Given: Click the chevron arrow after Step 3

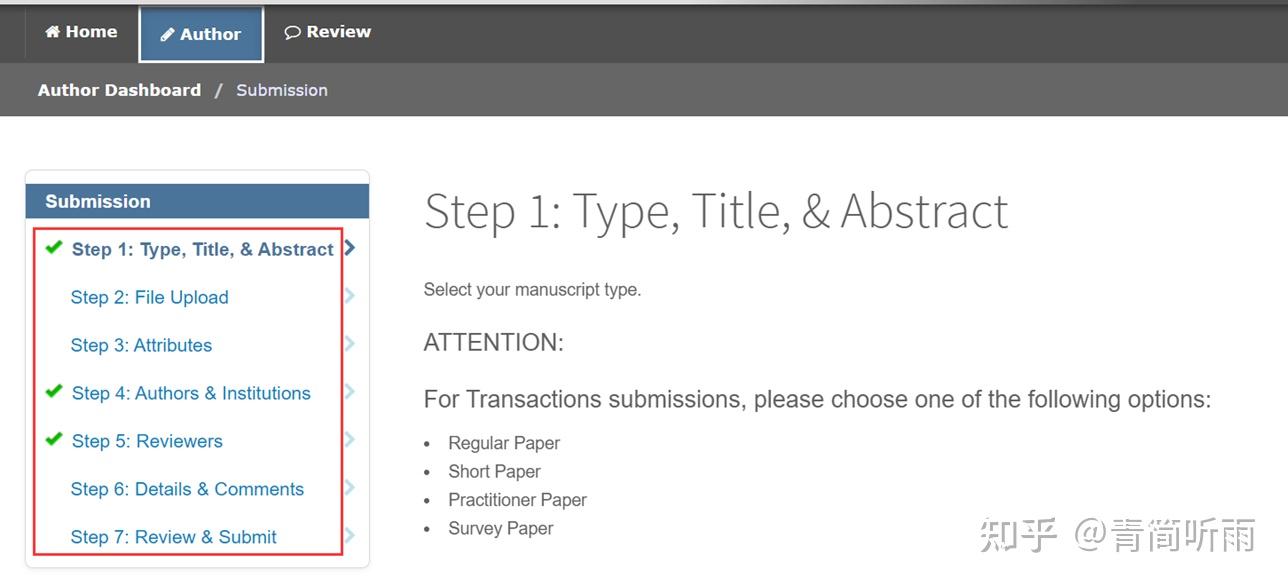Looking at the screenshot, I should tap(350, 344).
